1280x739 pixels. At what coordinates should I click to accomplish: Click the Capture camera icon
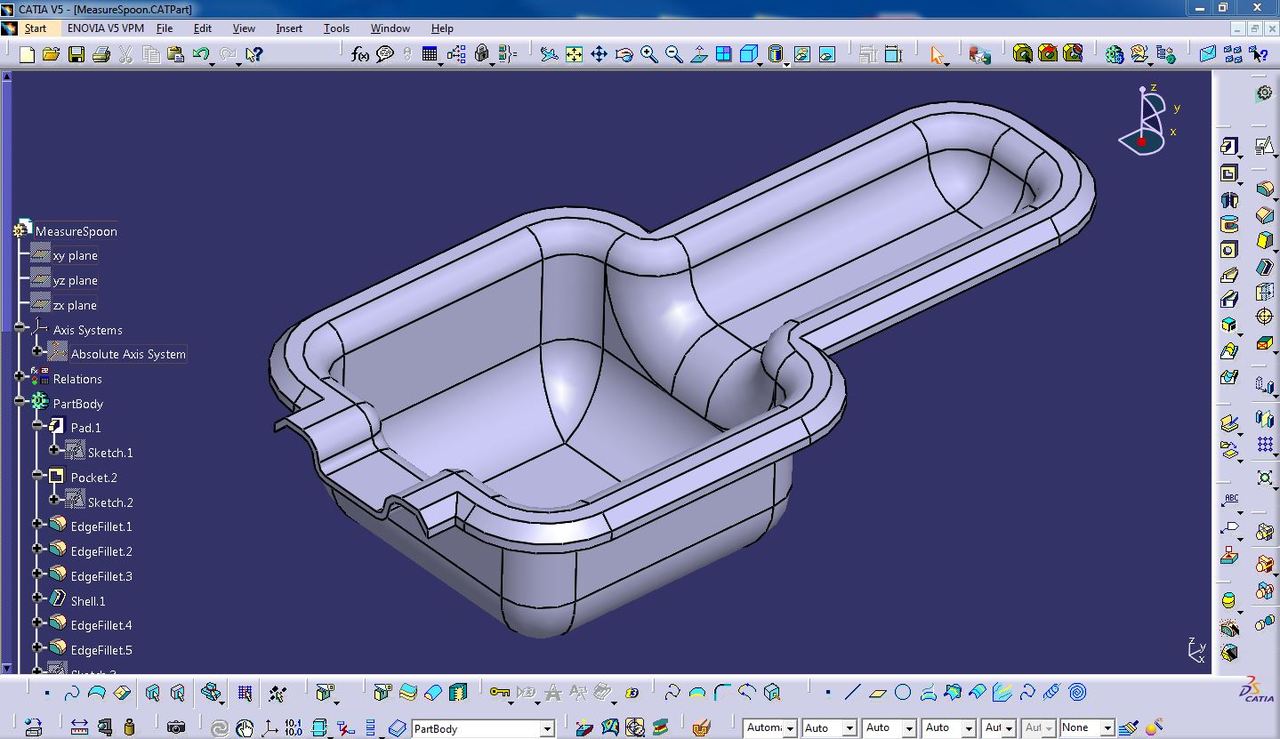pos(176,726)
